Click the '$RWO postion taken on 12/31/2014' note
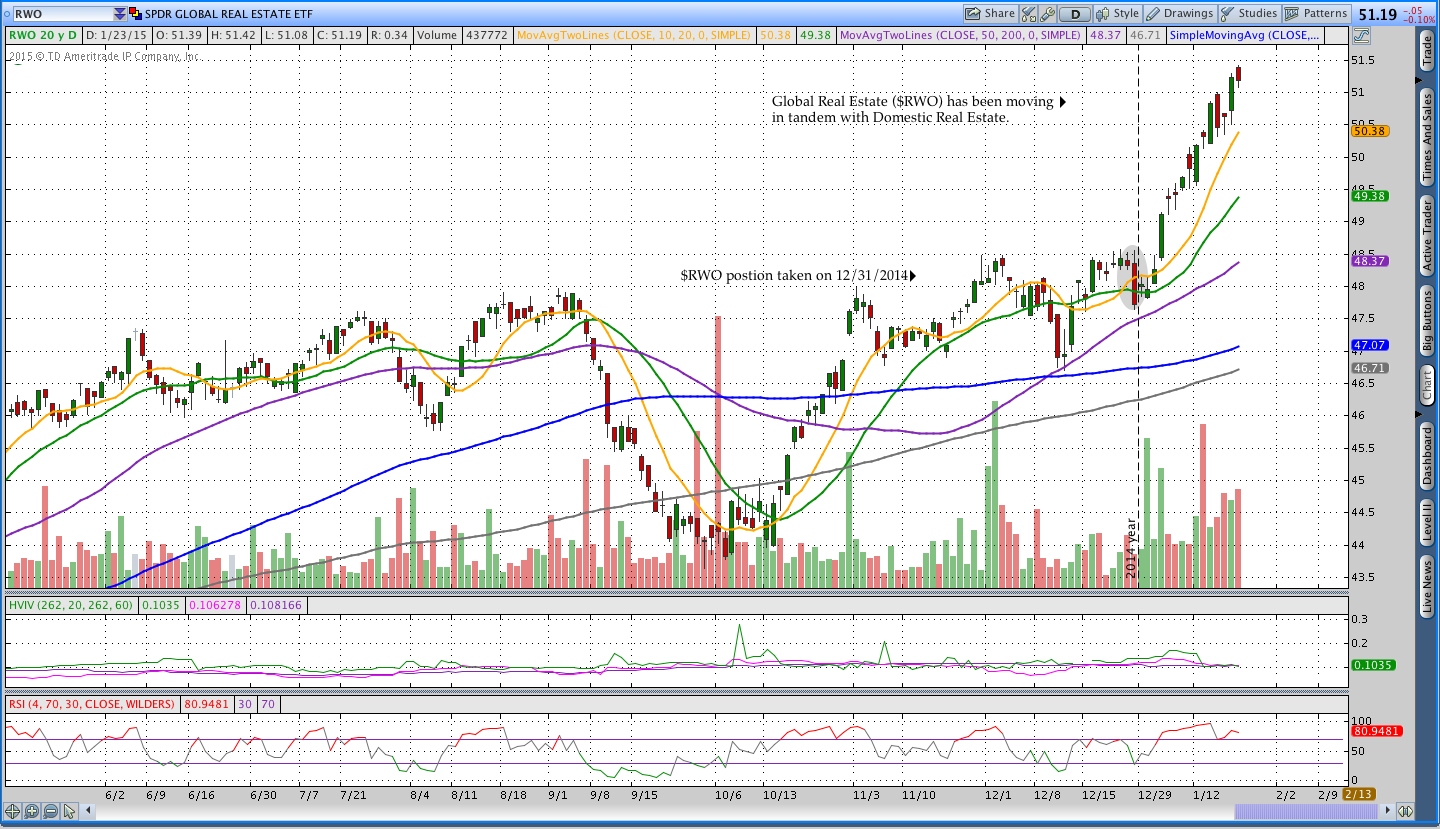Image resolution: width=1440 pixels, height=829 pixels. click(x=794, y=275)
